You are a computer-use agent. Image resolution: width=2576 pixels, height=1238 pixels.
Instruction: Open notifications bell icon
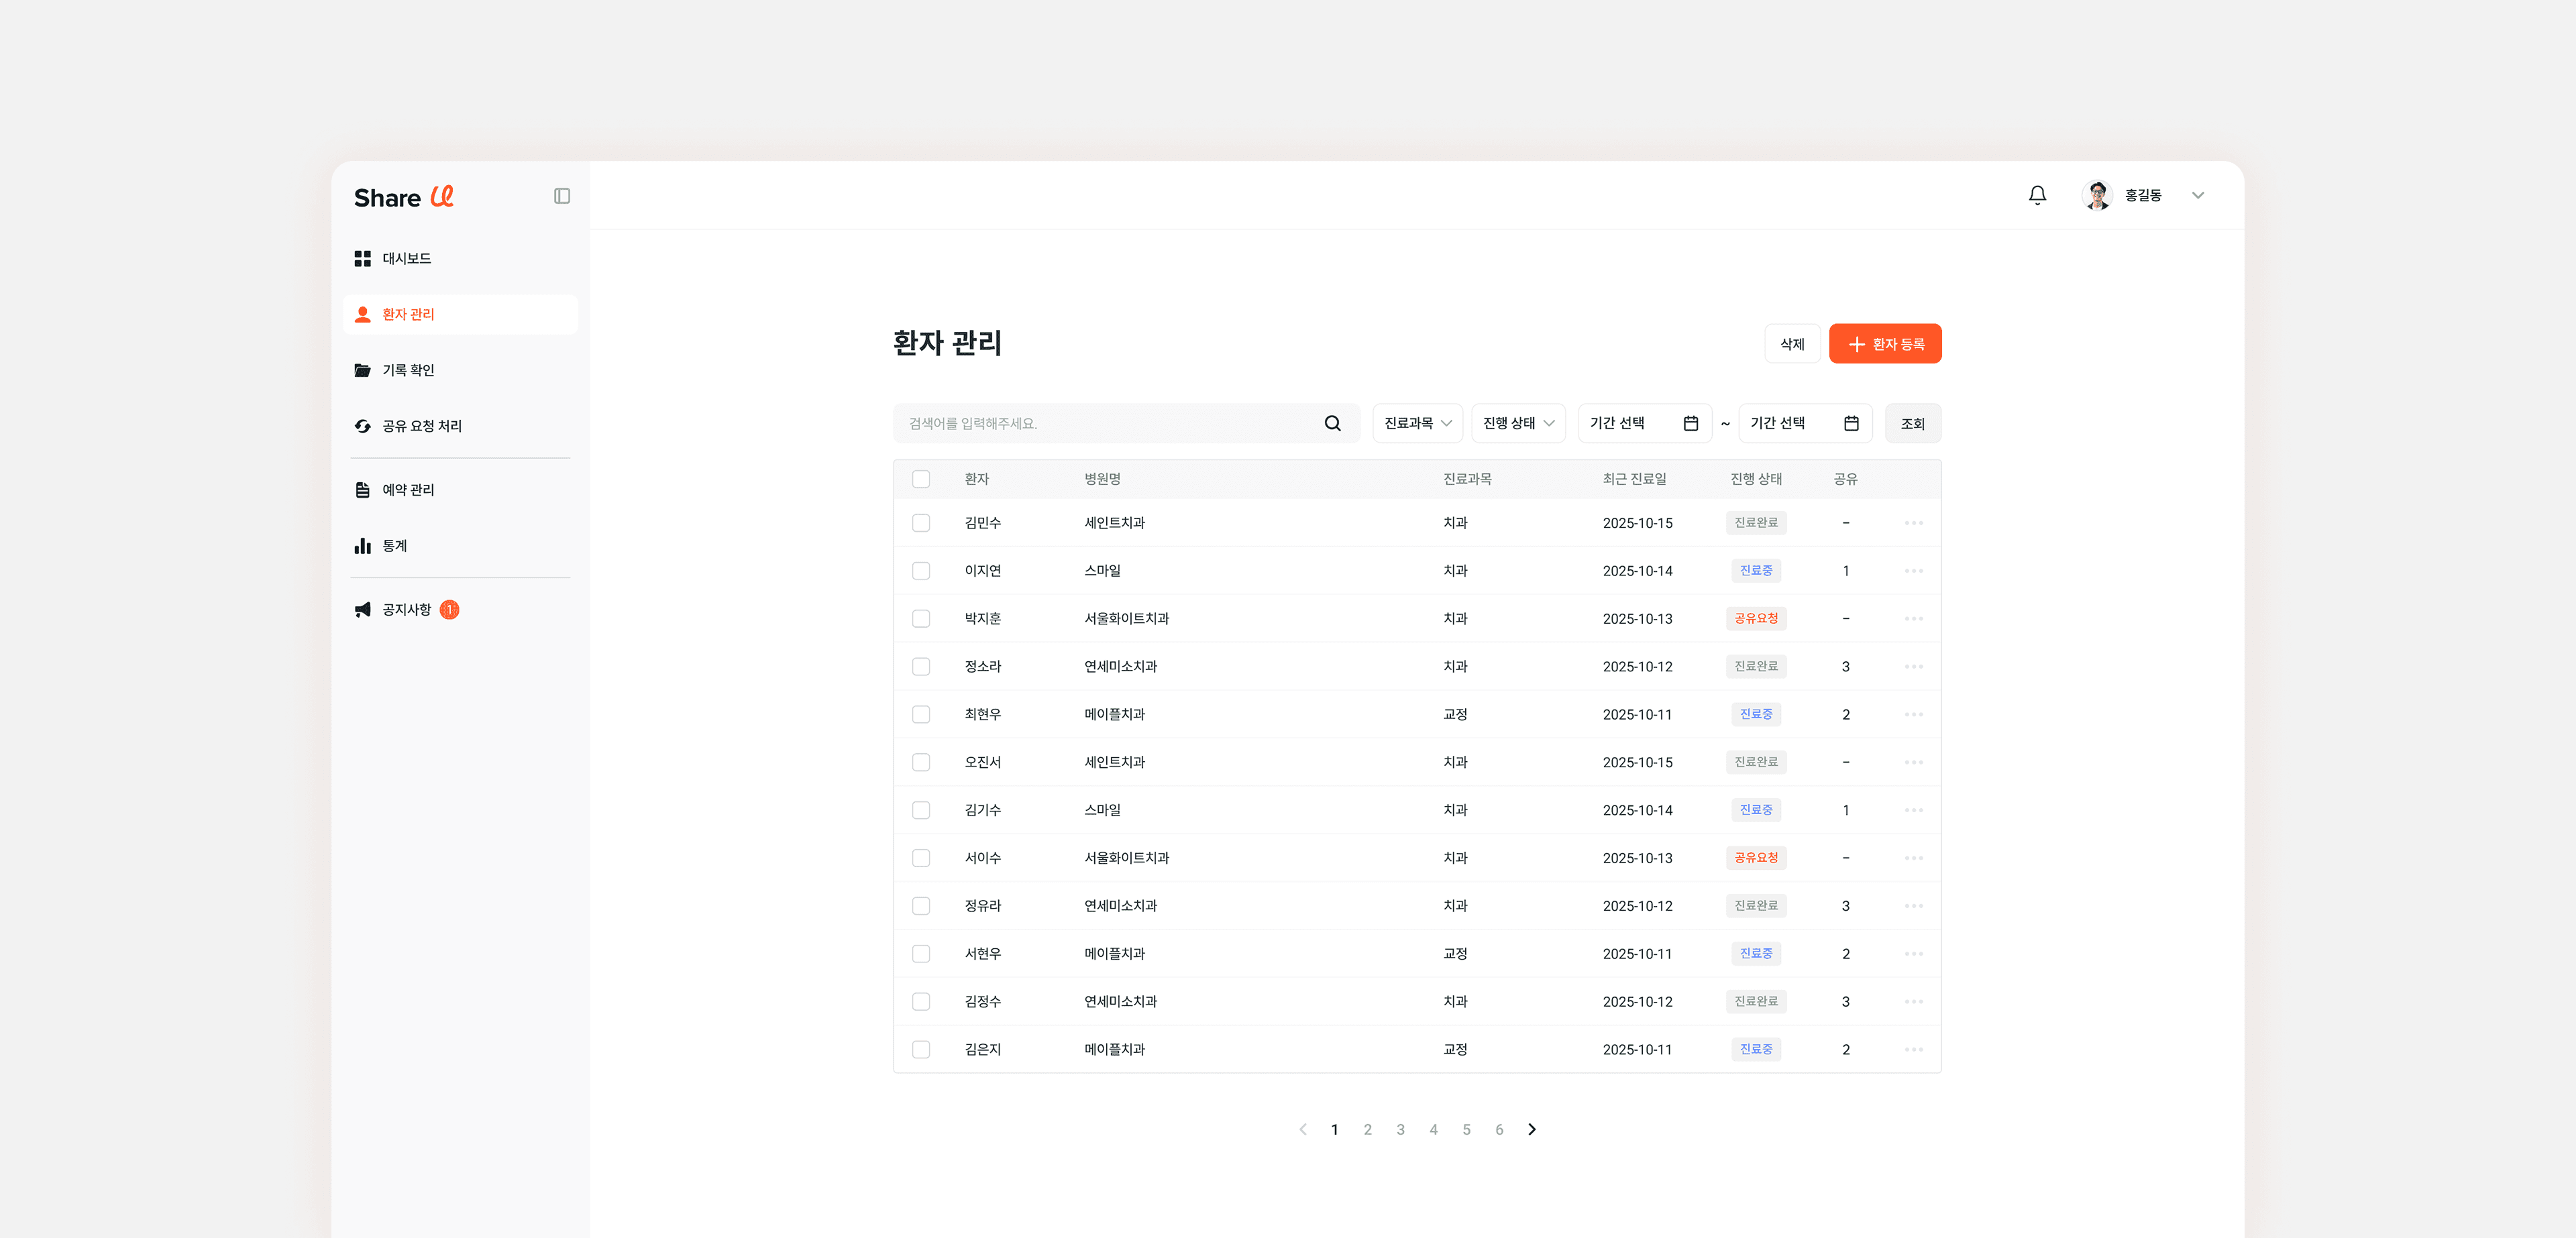click(2037, 195)
